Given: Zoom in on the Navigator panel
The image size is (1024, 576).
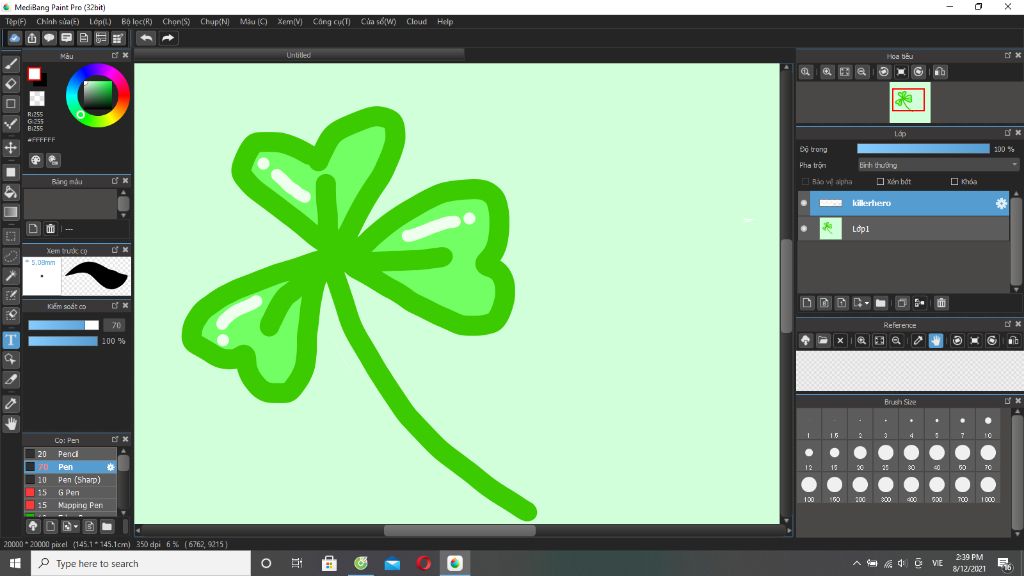Looking at the screenshot, I should [x=827, y=72].
